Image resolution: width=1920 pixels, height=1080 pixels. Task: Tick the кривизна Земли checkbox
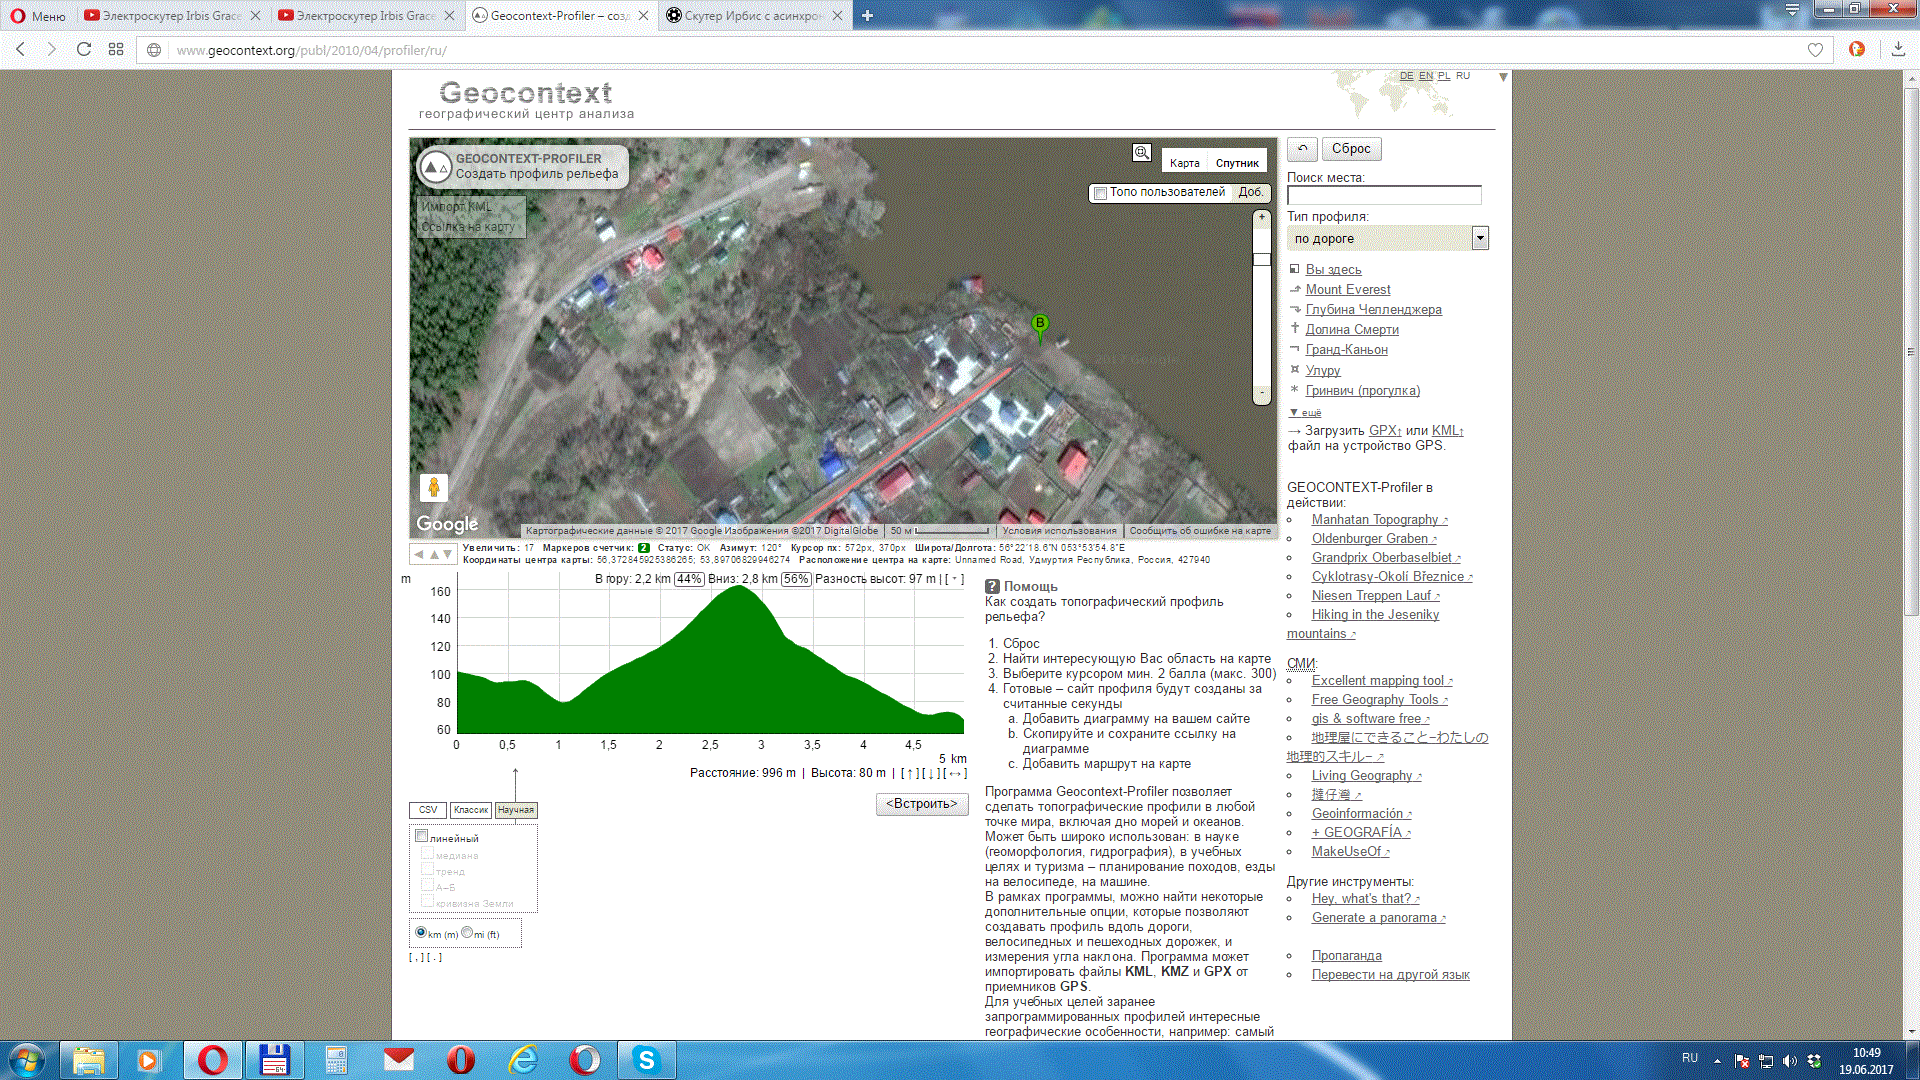coord(427,901)
